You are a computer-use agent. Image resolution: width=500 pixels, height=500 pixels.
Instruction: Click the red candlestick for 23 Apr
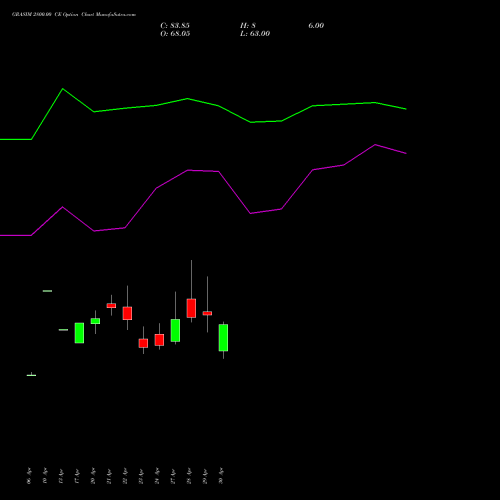click(143, 343)
